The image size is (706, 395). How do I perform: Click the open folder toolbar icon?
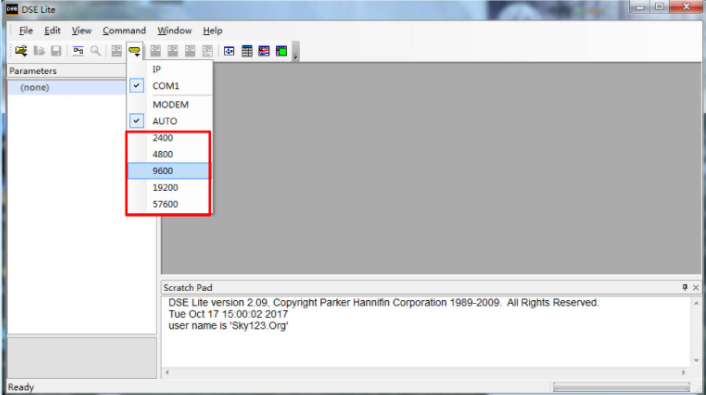click(21, 51)
